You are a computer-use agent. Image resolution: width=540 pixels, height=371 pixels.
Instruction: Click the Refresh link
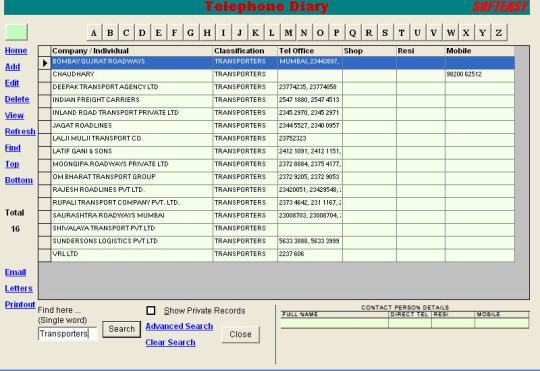coord(20,132)
